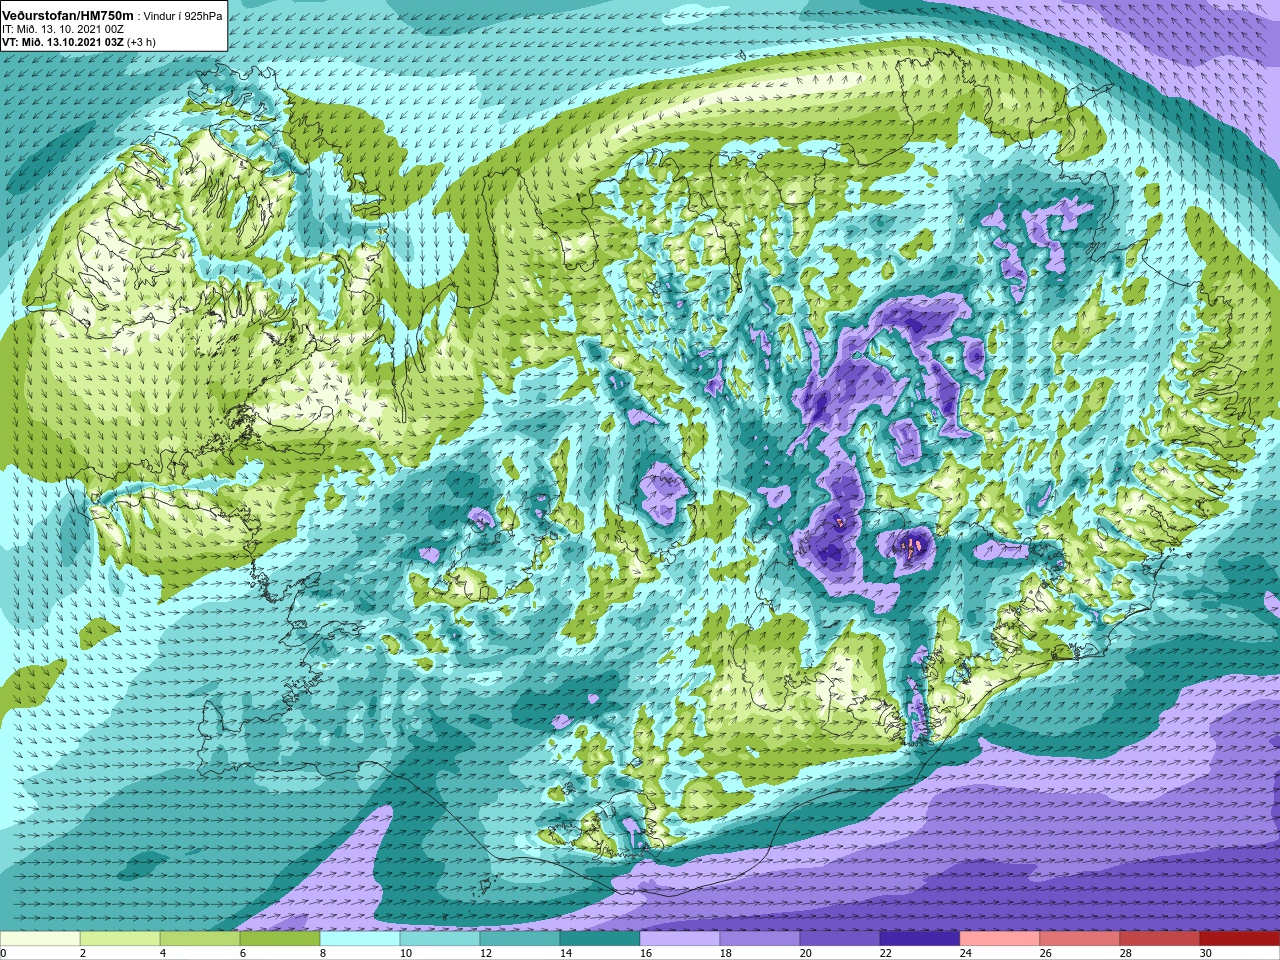Click the 16–18 lavender legend swatch
This screenshot has width=1280, height=960.
pos(680,939)
